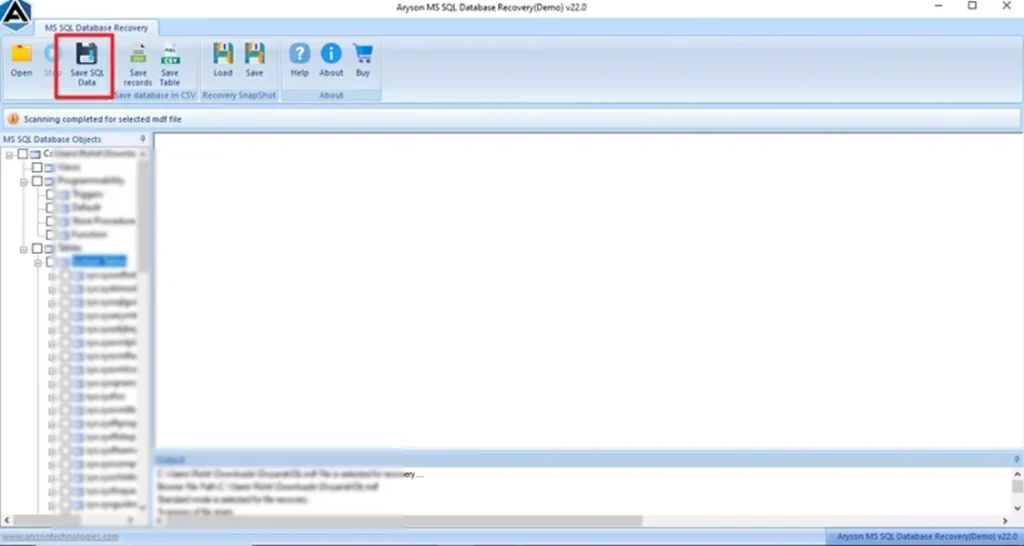Collapse the highlighted tables sub-node
This screenshot has height=546, width=1024.
point(38,263)
